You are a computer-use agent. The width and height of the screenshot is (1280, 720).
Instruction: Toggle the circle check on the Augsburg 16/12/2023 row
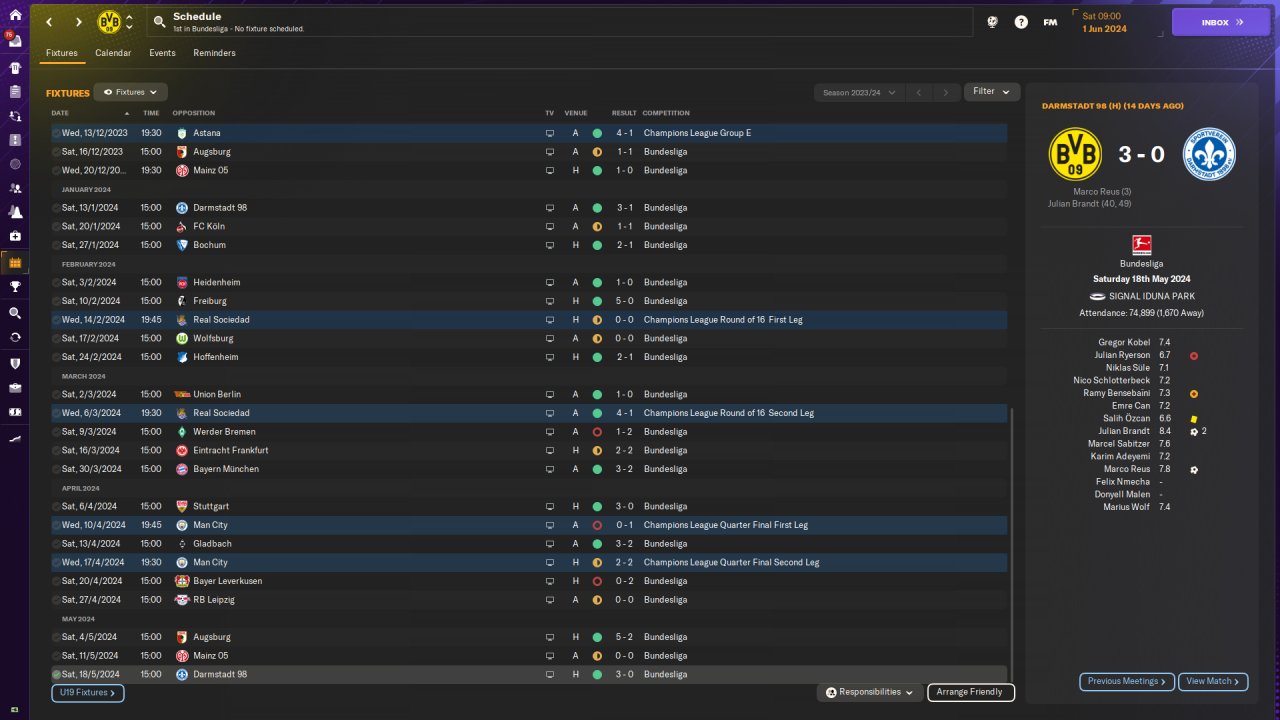pos(56,152)
